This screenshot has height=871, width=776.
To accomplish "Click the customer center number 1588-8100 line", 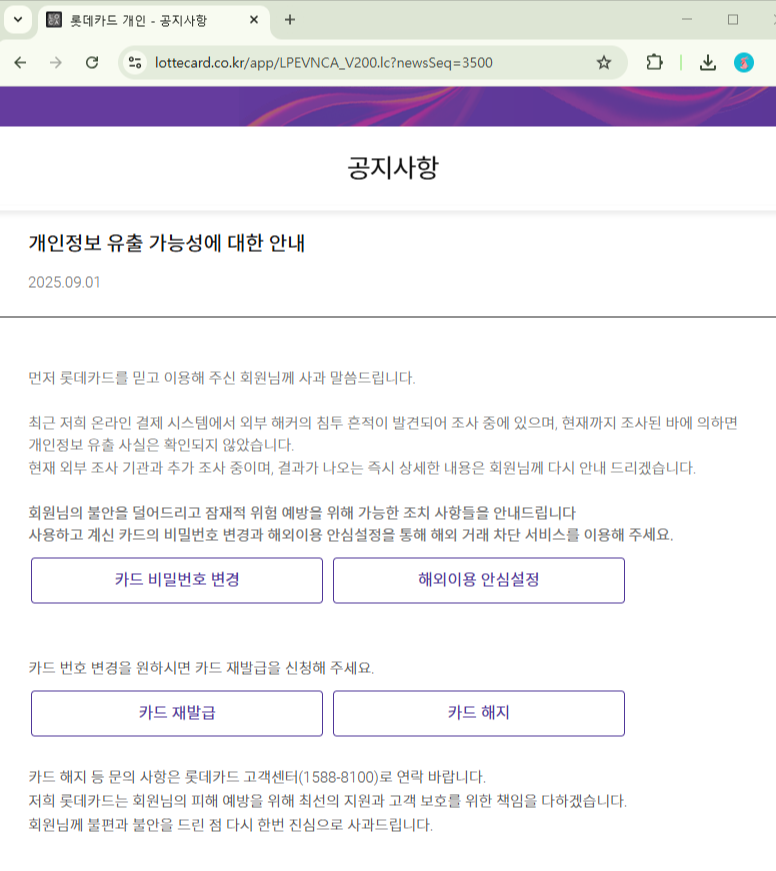I will coord(257,777).
